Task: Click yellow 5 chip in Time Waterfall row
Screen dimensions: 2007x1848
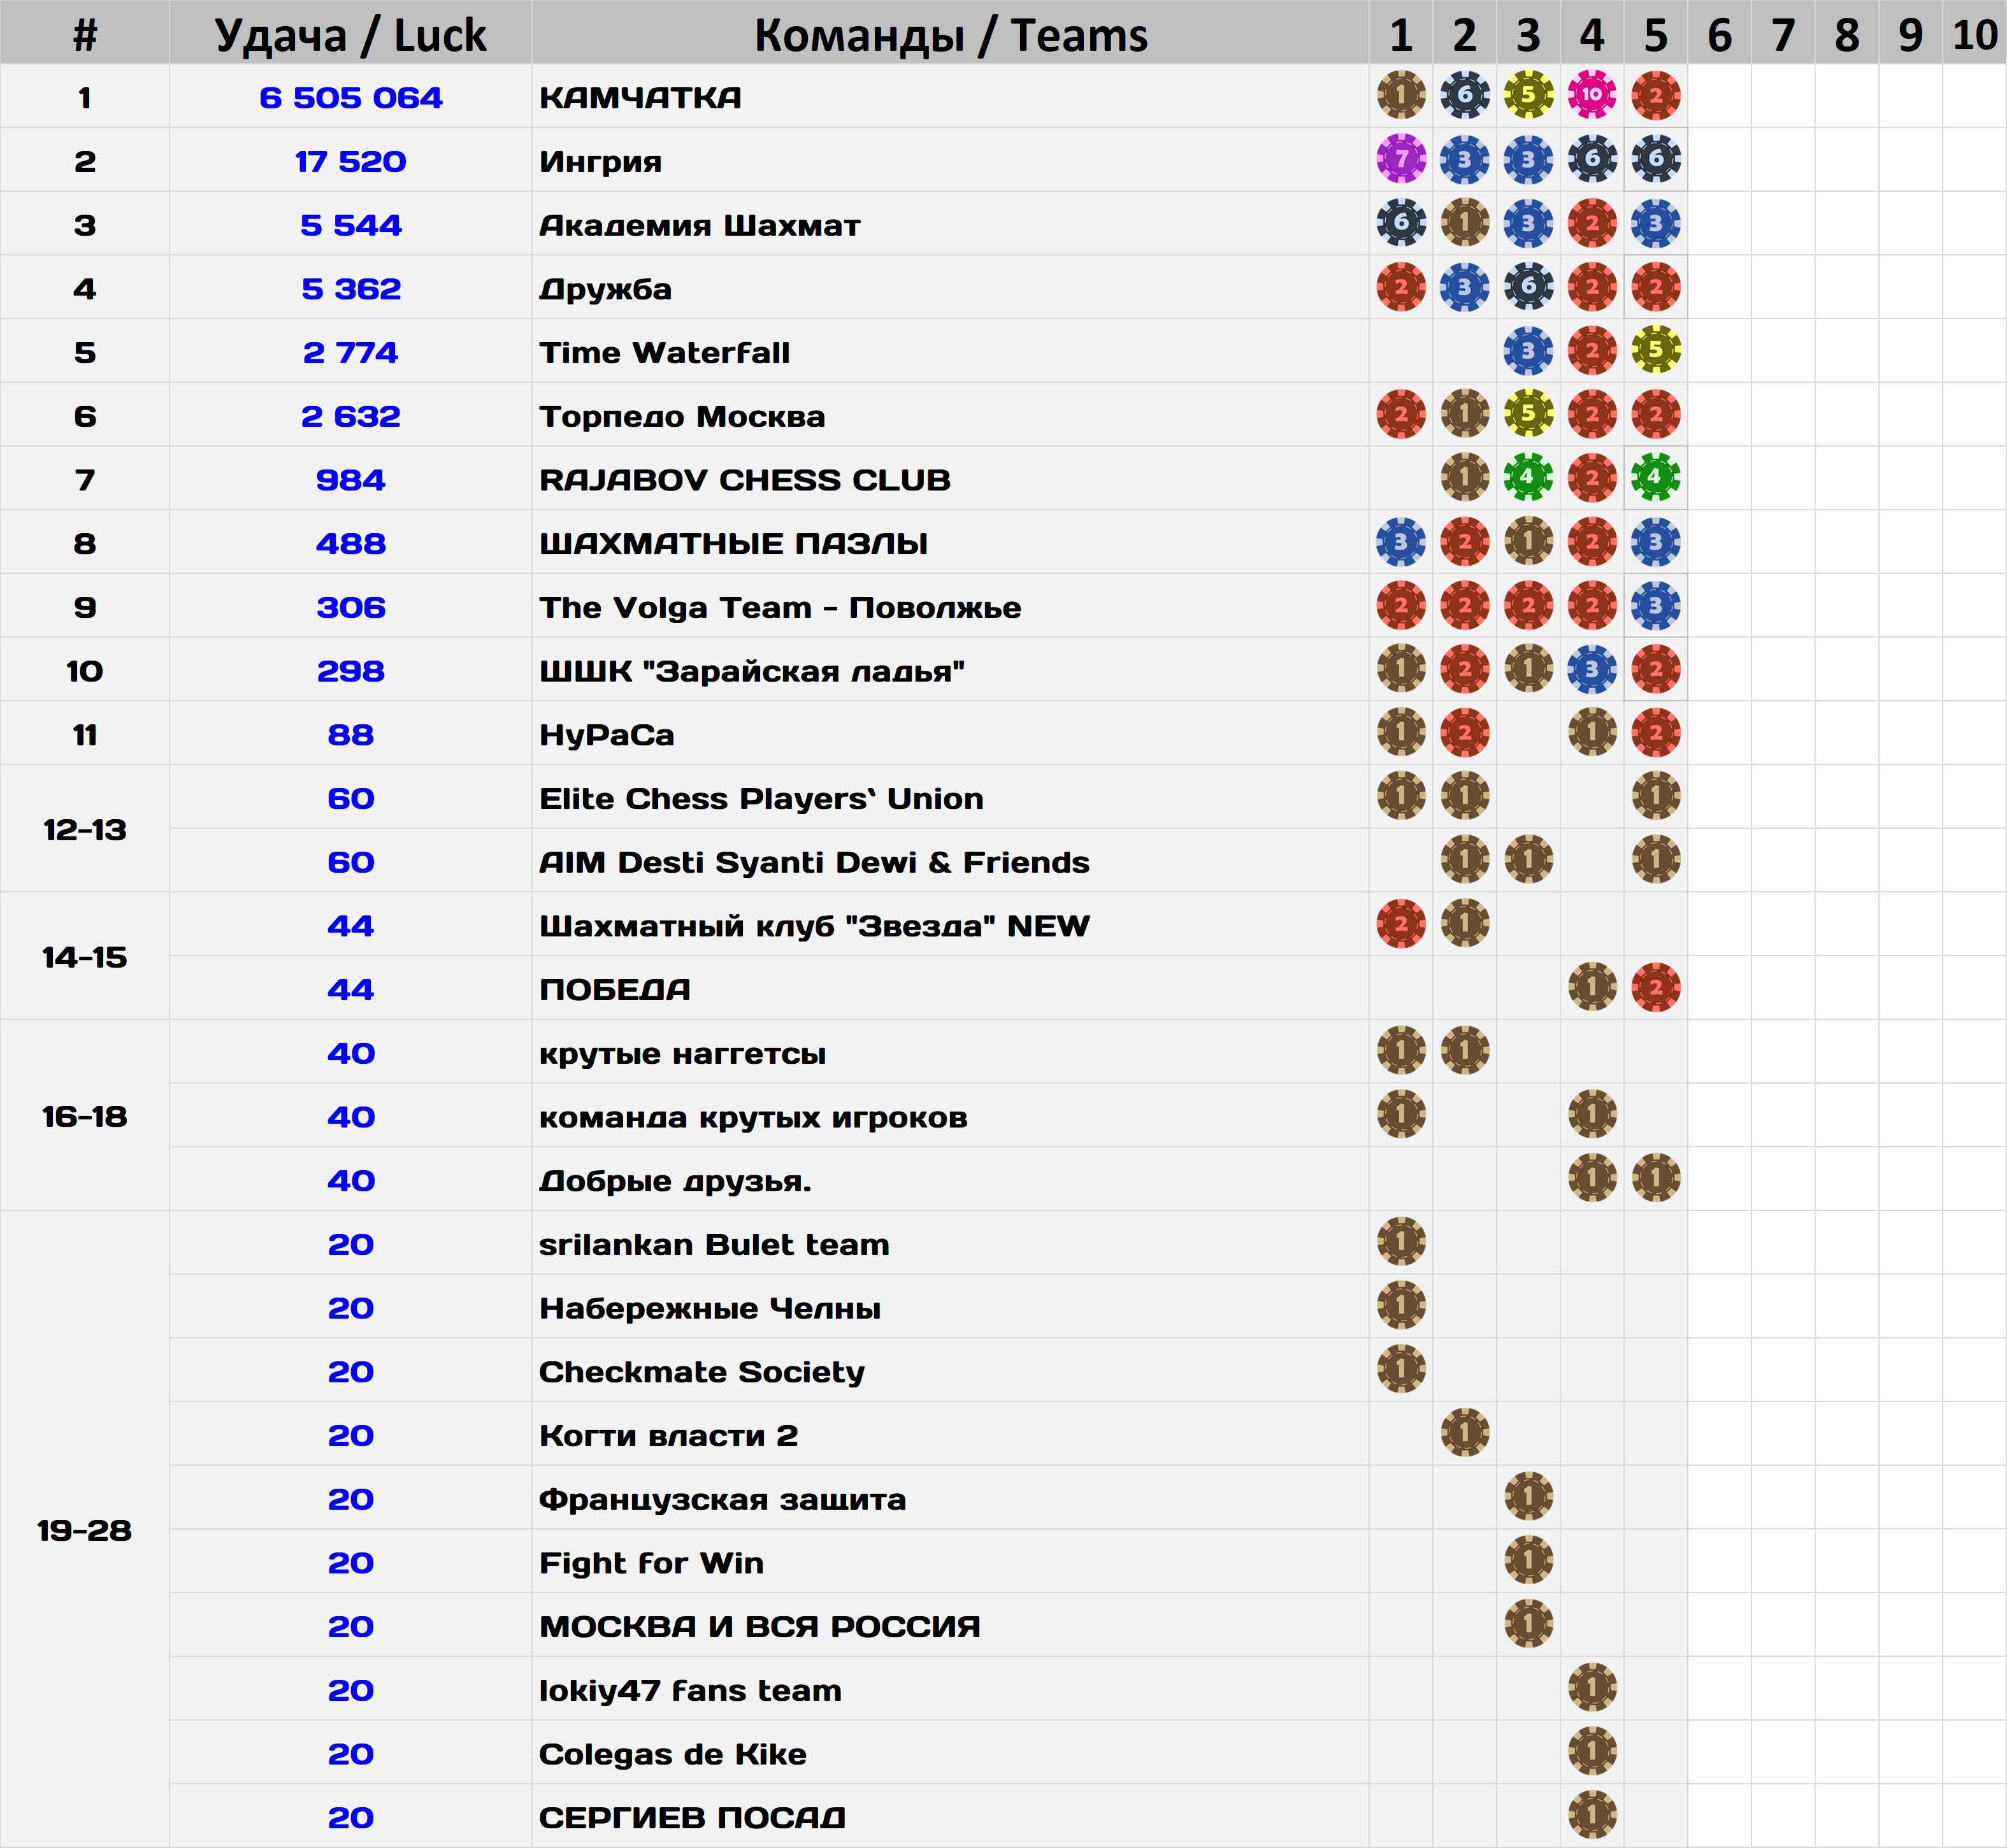Action: coord(1656,350)
